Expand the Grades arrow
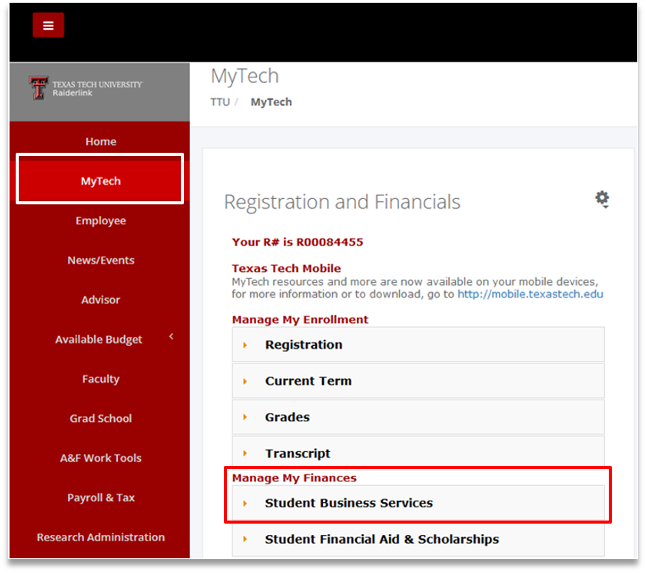The width and height of the screenshot is (646, 574). [x=245, y=417]
